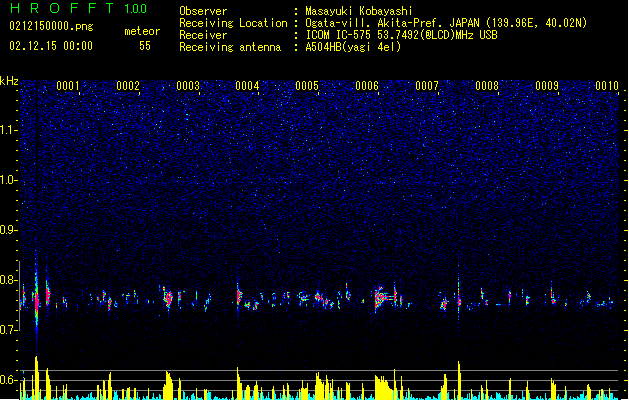Click the kHz axis unit label

pyautogui.click(x=9, y=81)
